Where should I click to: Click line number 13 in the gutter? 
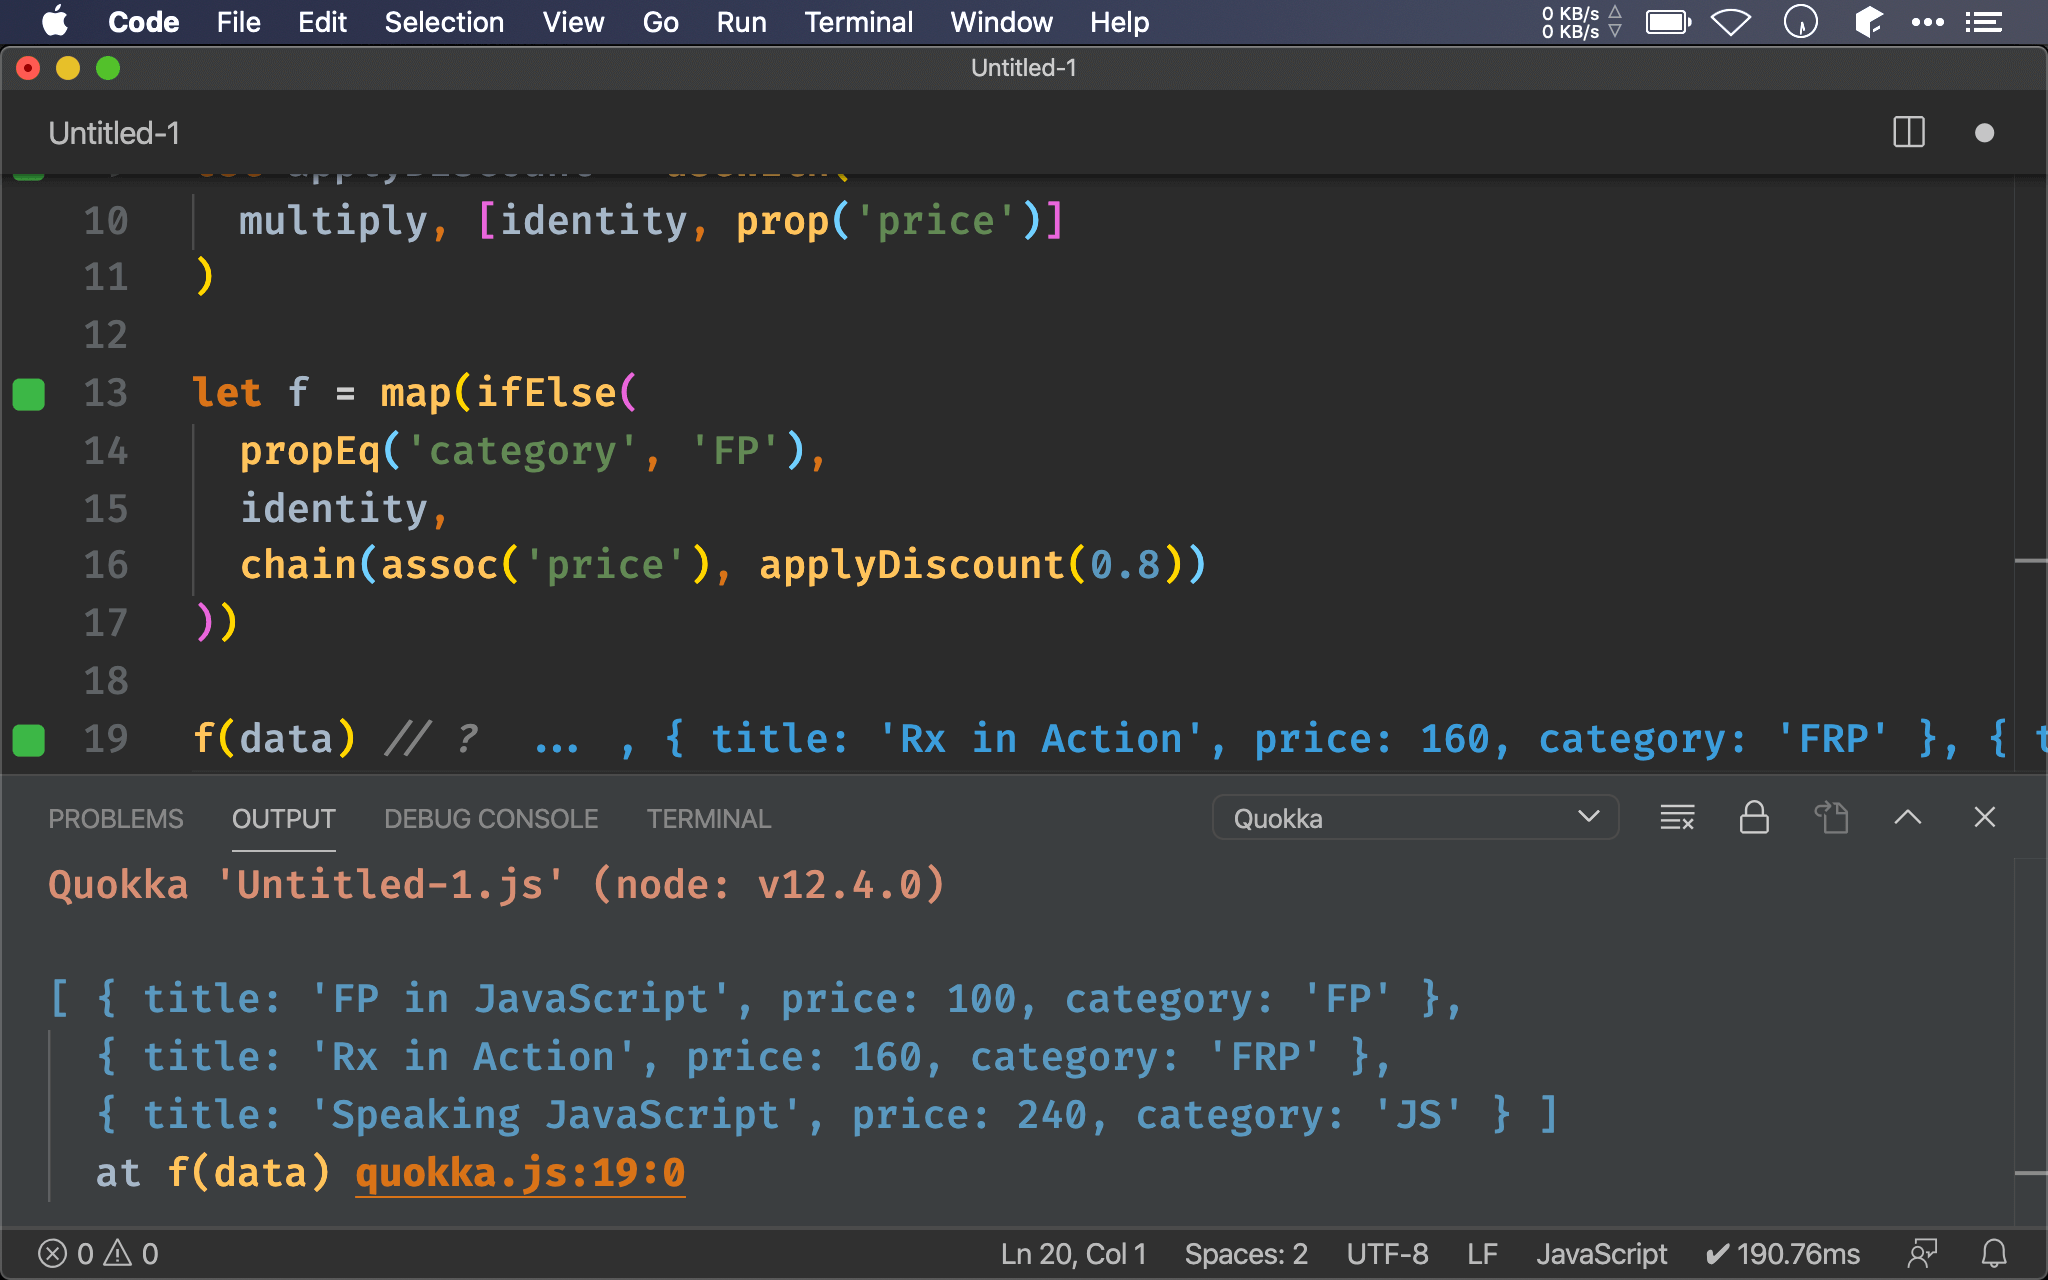[105, 393]
